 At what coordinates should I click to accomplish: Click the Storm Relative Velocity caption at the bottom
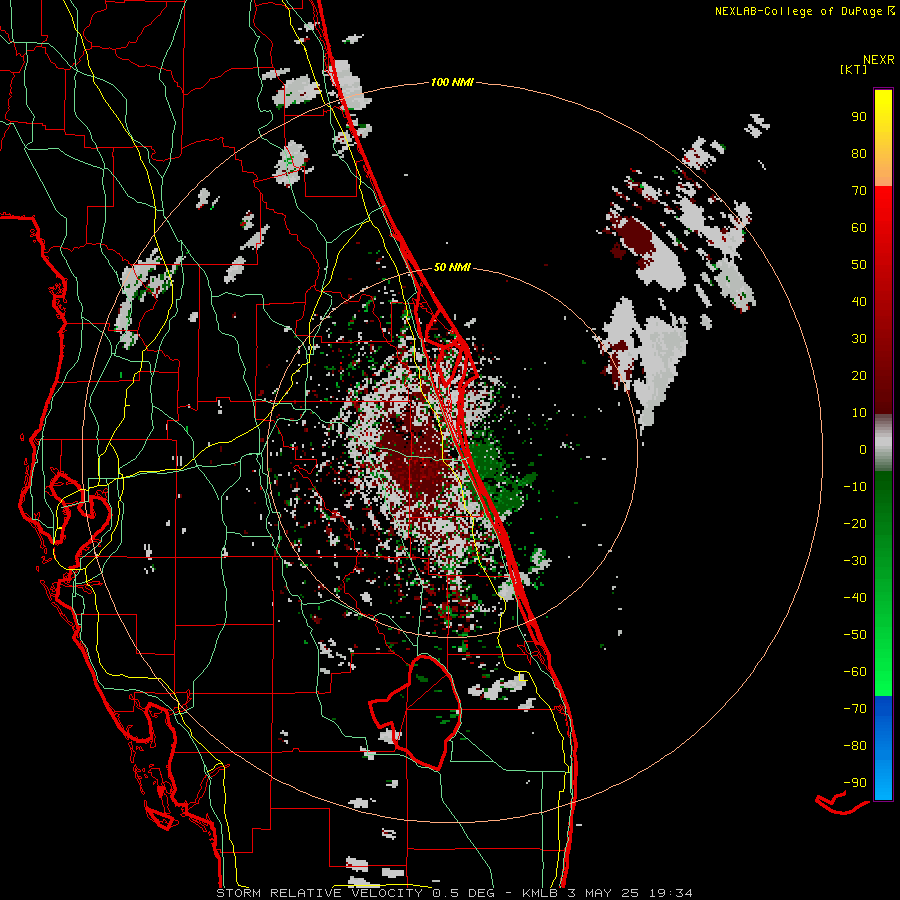tap(454, 893)
